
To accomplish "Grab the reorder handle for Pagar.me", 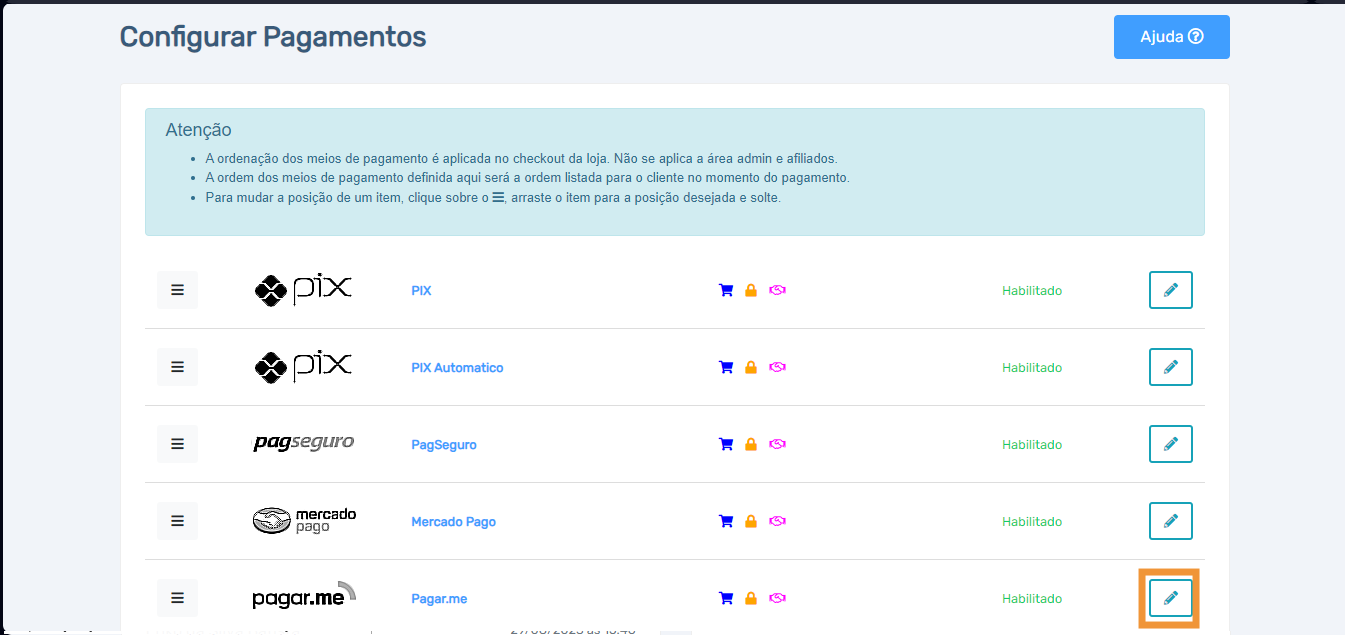I will click(177, 598).
